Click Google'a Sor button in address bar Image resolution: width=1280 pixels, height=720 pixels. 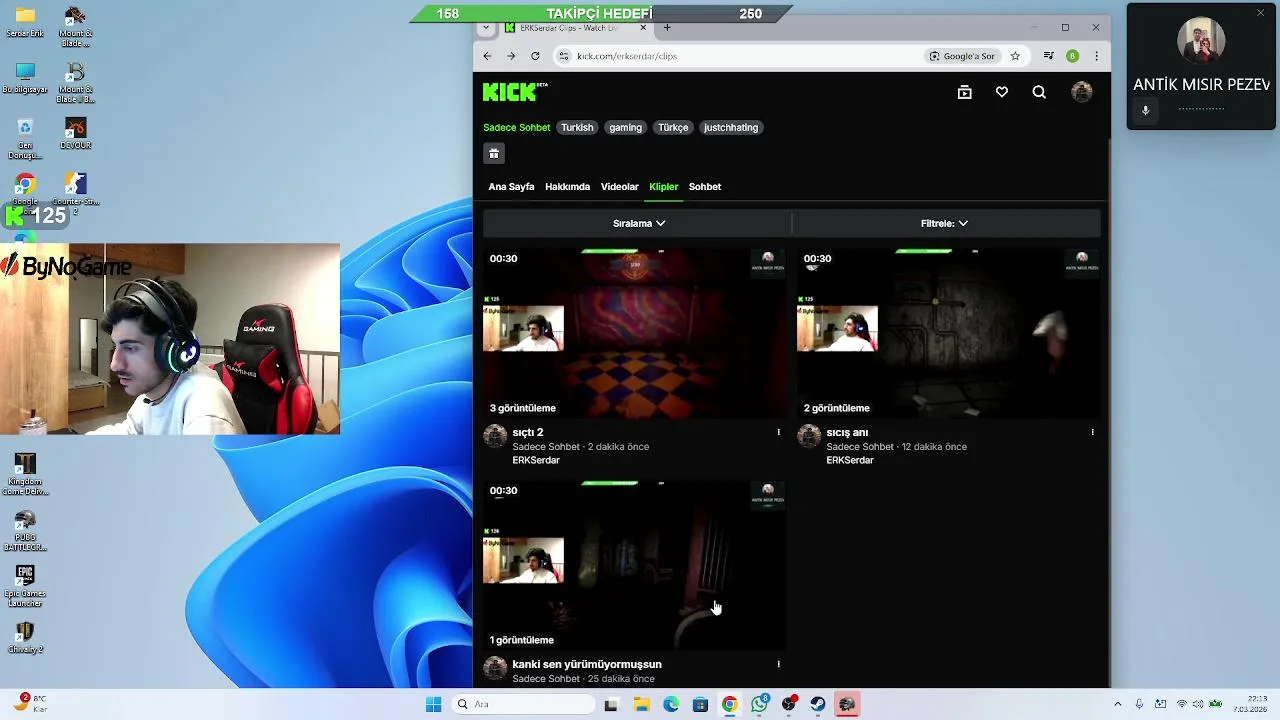[962, 56]
